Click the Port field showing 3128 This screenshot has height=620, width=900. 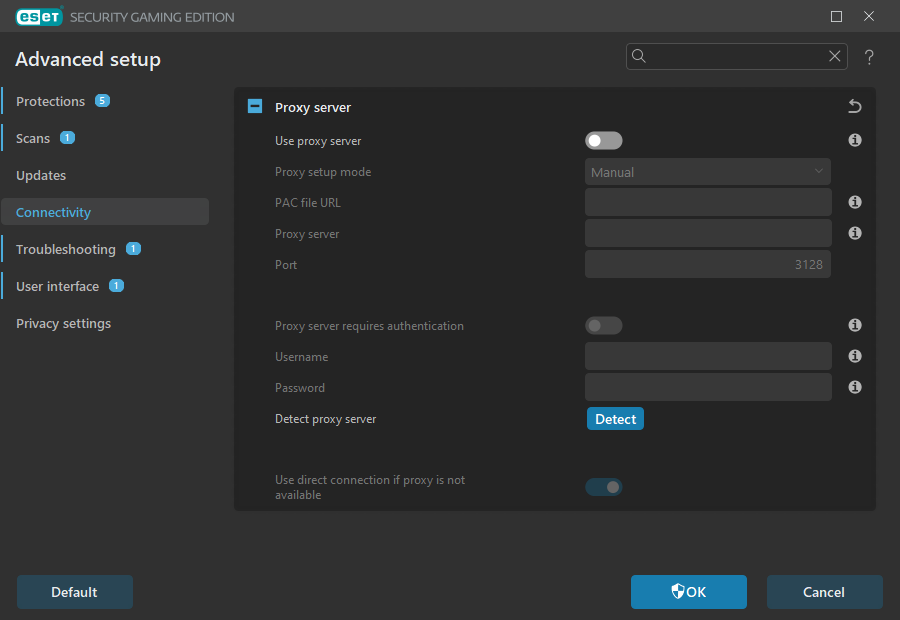(x=708, y=264)
